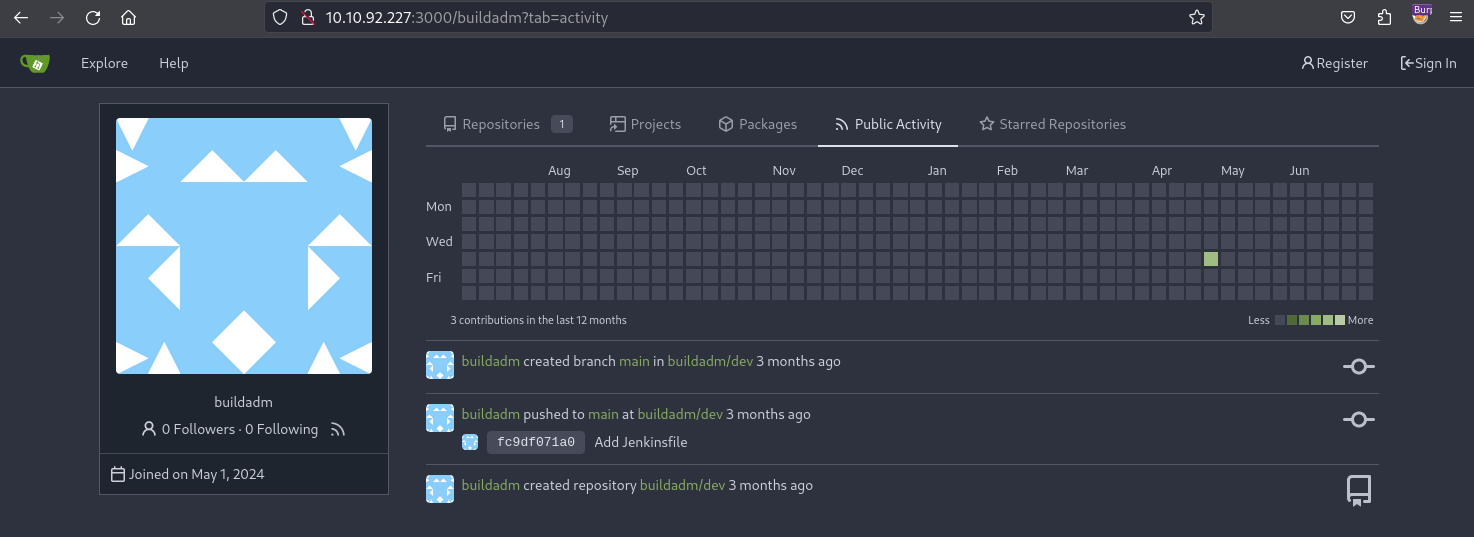Viewport: 1474px width, 537px height.
Task: Open the 'main' branch link in created branch row
Action: point(634,361)
